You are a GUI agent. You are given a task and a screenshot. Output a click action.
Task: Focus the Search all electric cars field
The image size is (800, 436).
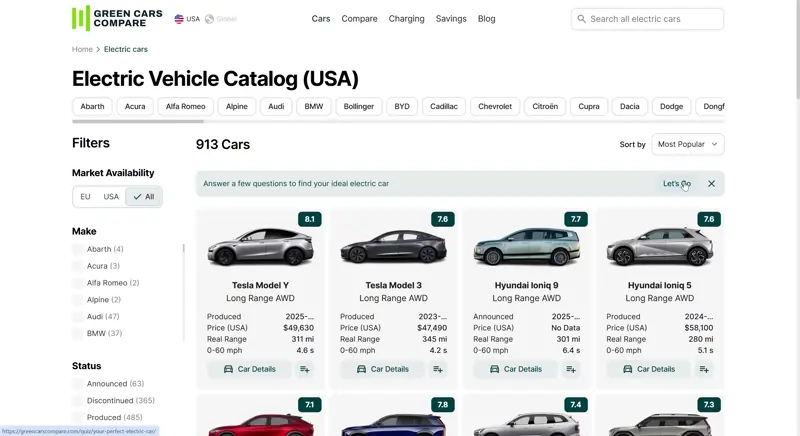click(647, 19)
